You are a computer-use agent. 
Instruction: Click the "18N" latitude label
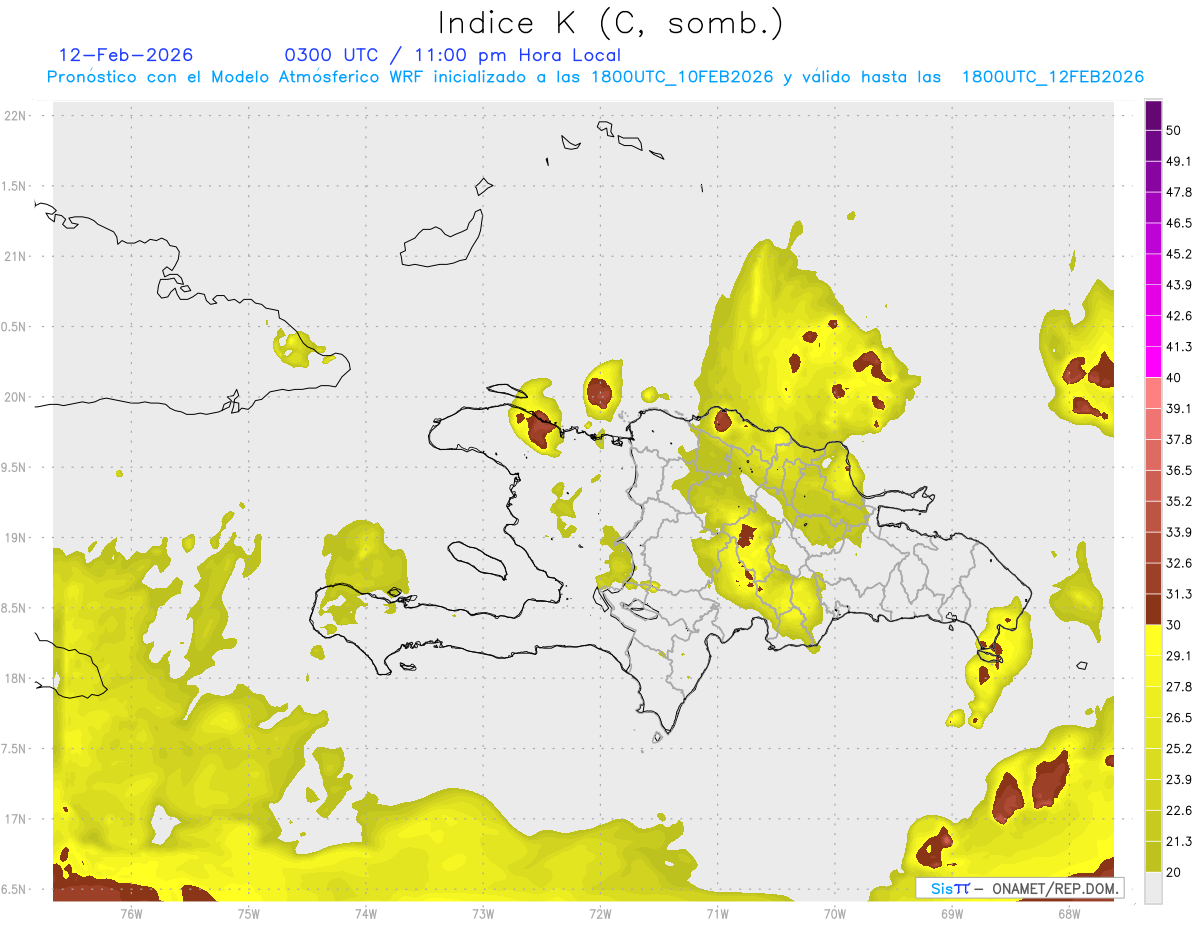tap(16, 679)
